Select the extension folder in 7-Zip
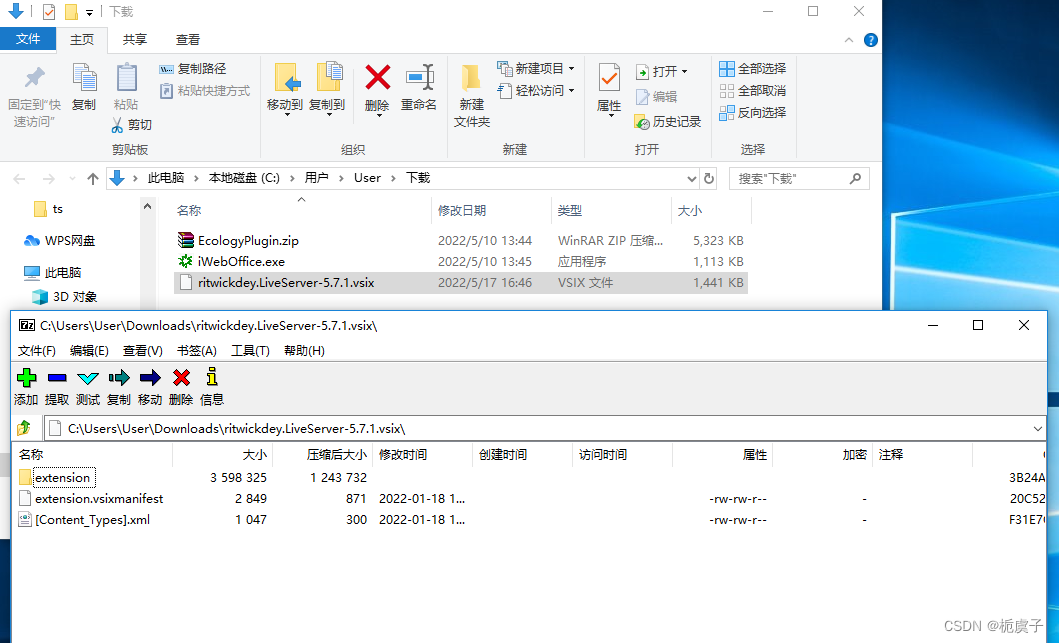The image size is (1059, 643). click(57, 478)
